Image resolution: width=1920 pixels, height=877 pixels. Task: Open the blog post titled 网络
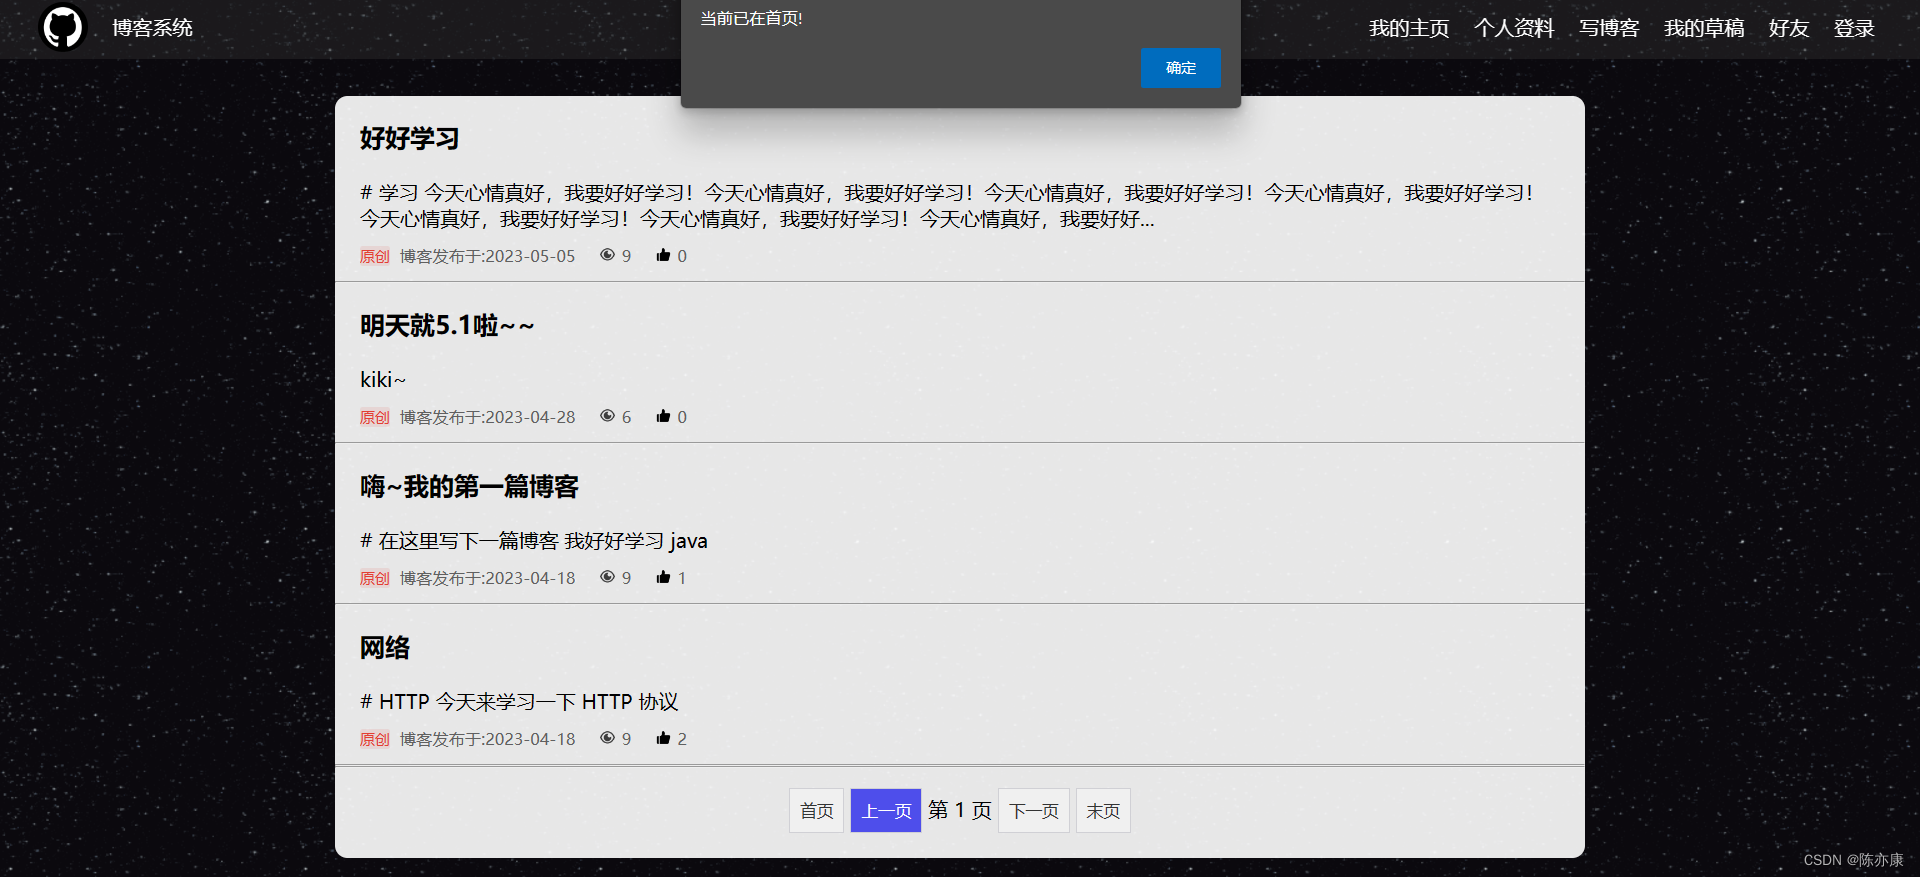click(x=385, y=648)
